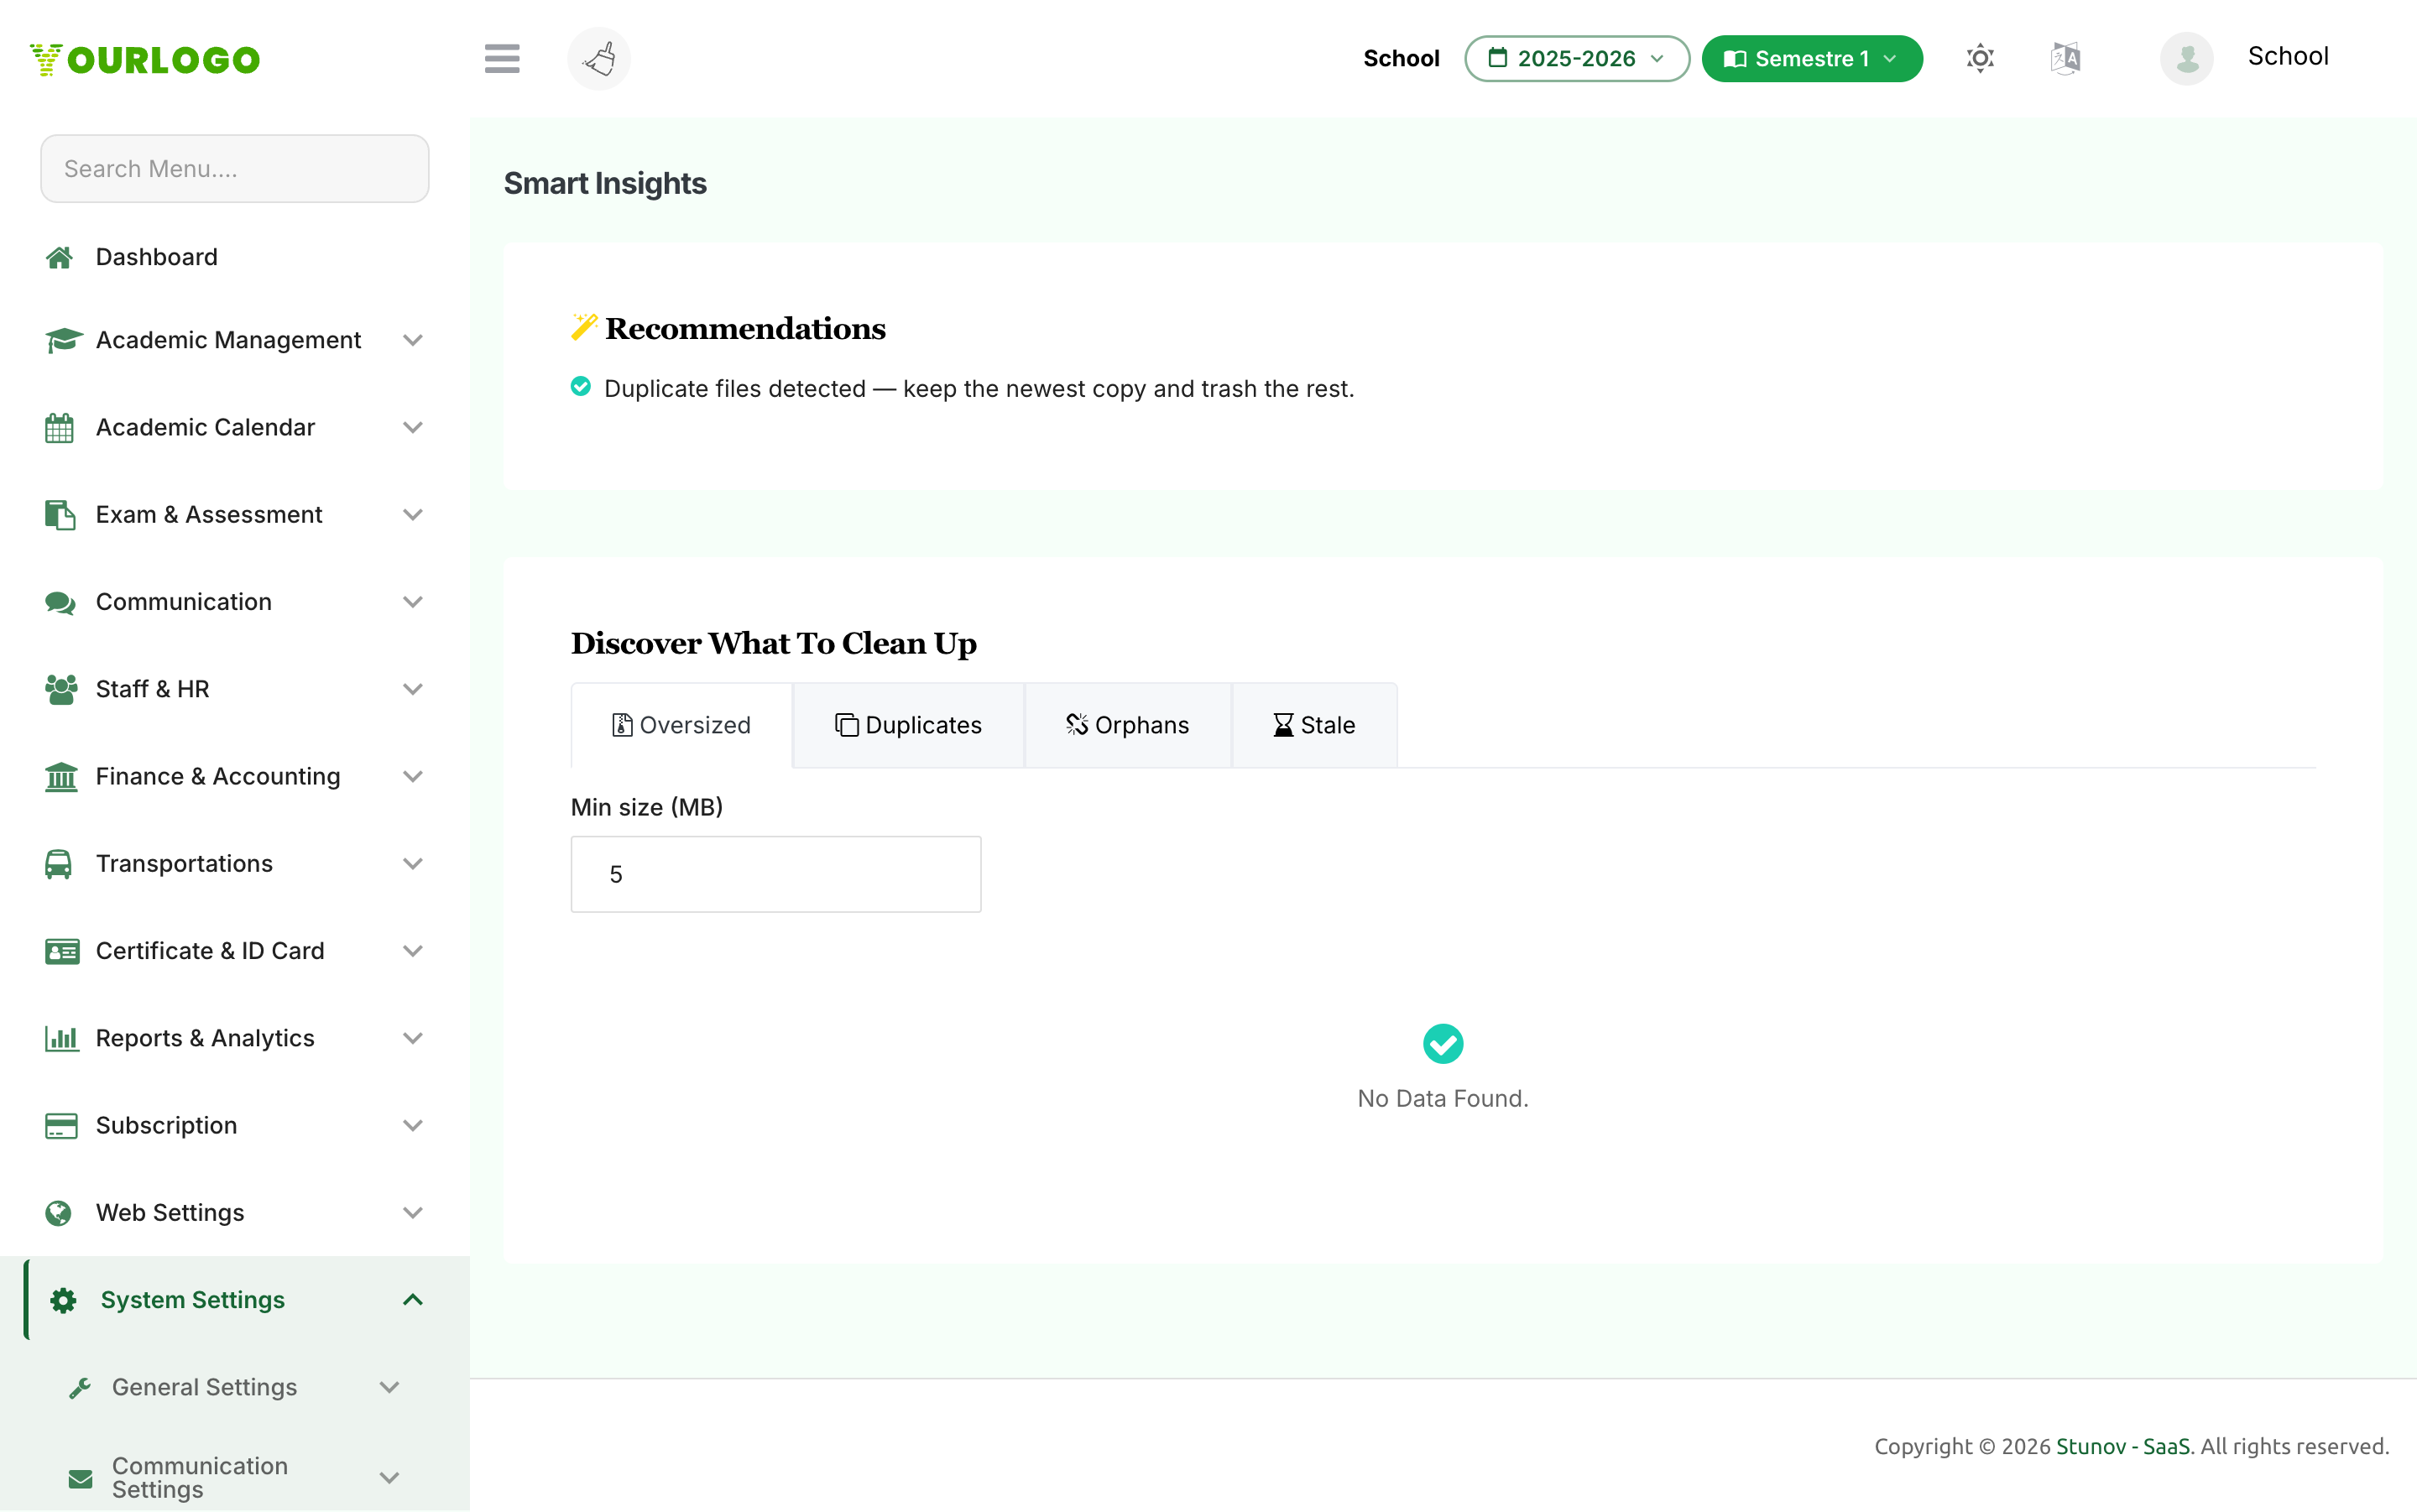The height and width of the screenshot is (1512, 2417).
Task: Click the Academic Management graduation cap icon
Action: coord(63,340)
